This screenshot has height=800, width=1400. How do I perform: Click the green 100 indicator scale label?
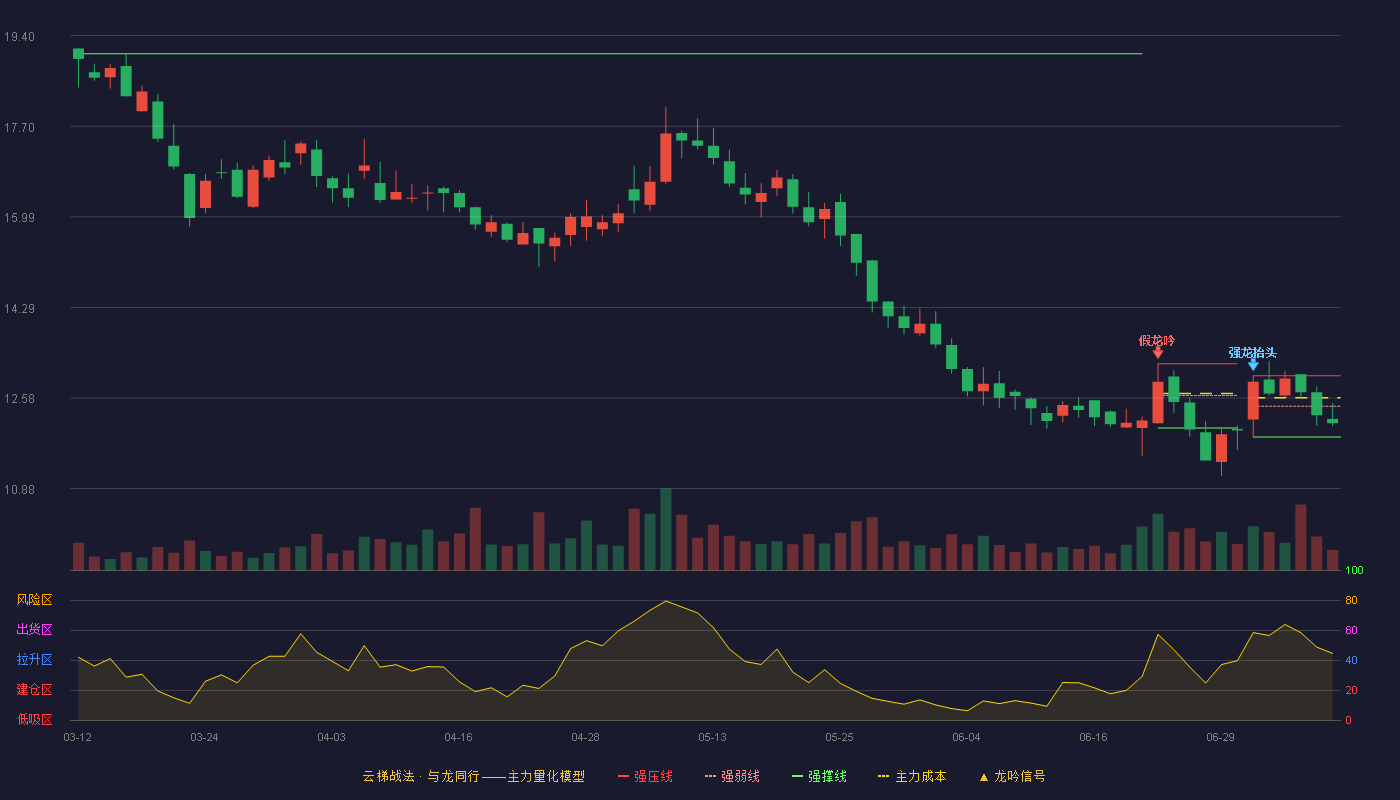[1354, 571]
